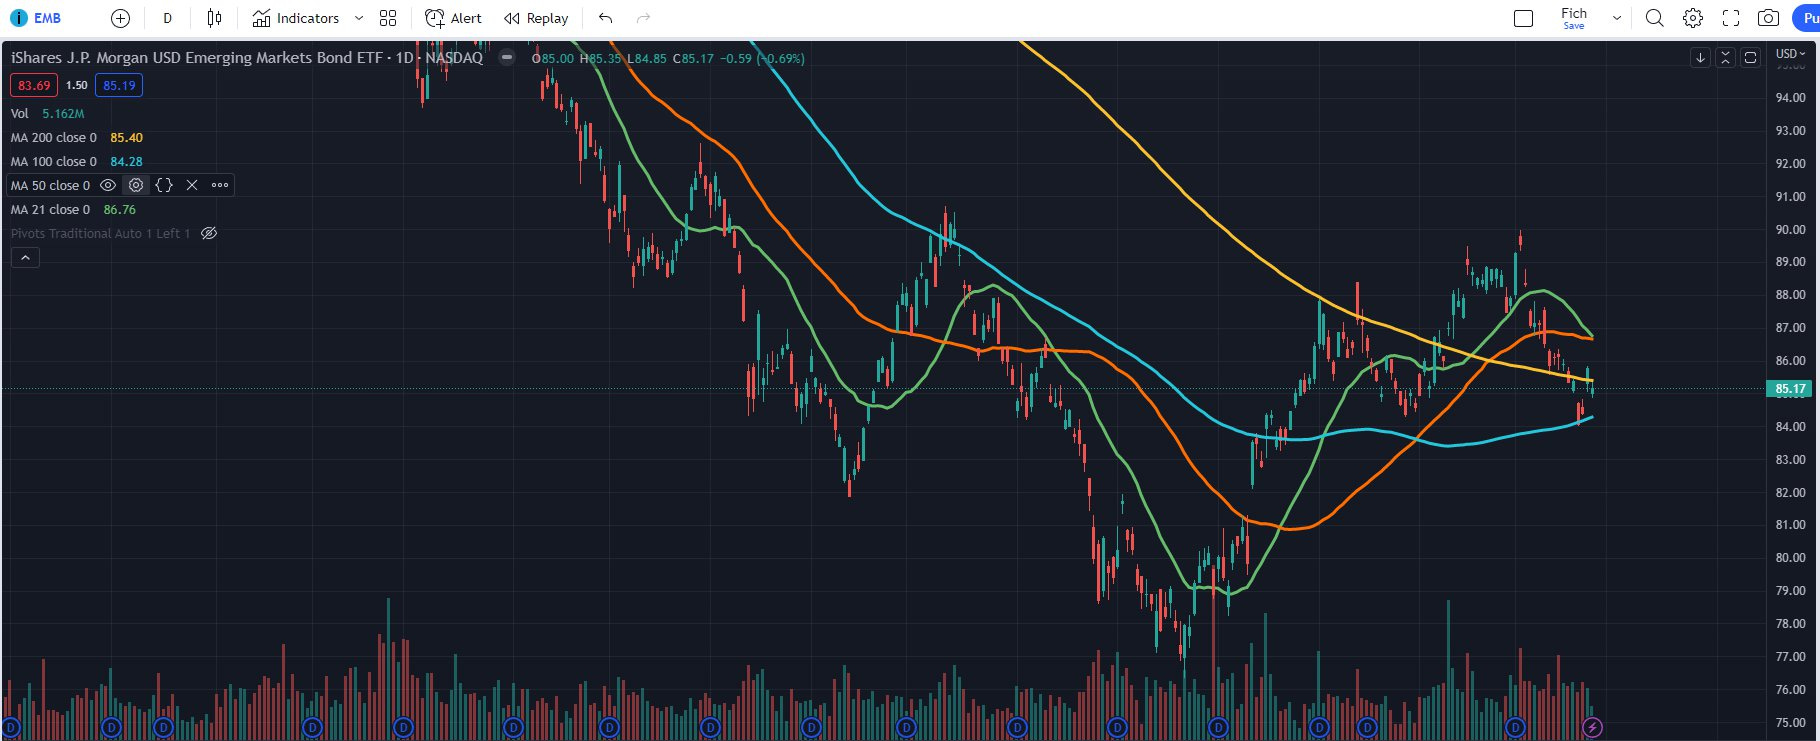This screenshot has height=741, width=1820.
Task: Click the down arrow pane button
Action: tap(1700, 58)
